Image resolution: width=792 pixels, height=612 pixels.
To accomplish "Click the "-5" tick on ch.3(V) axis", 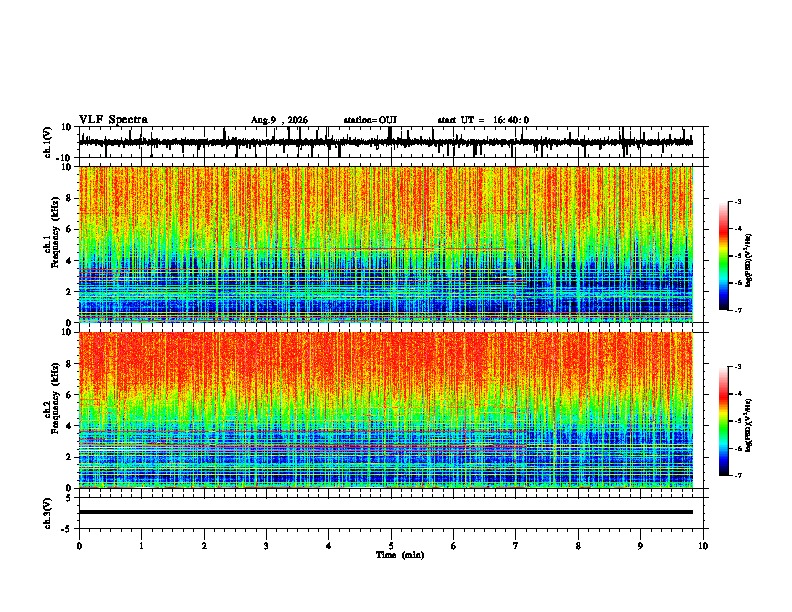I will [x=68, y=529].
